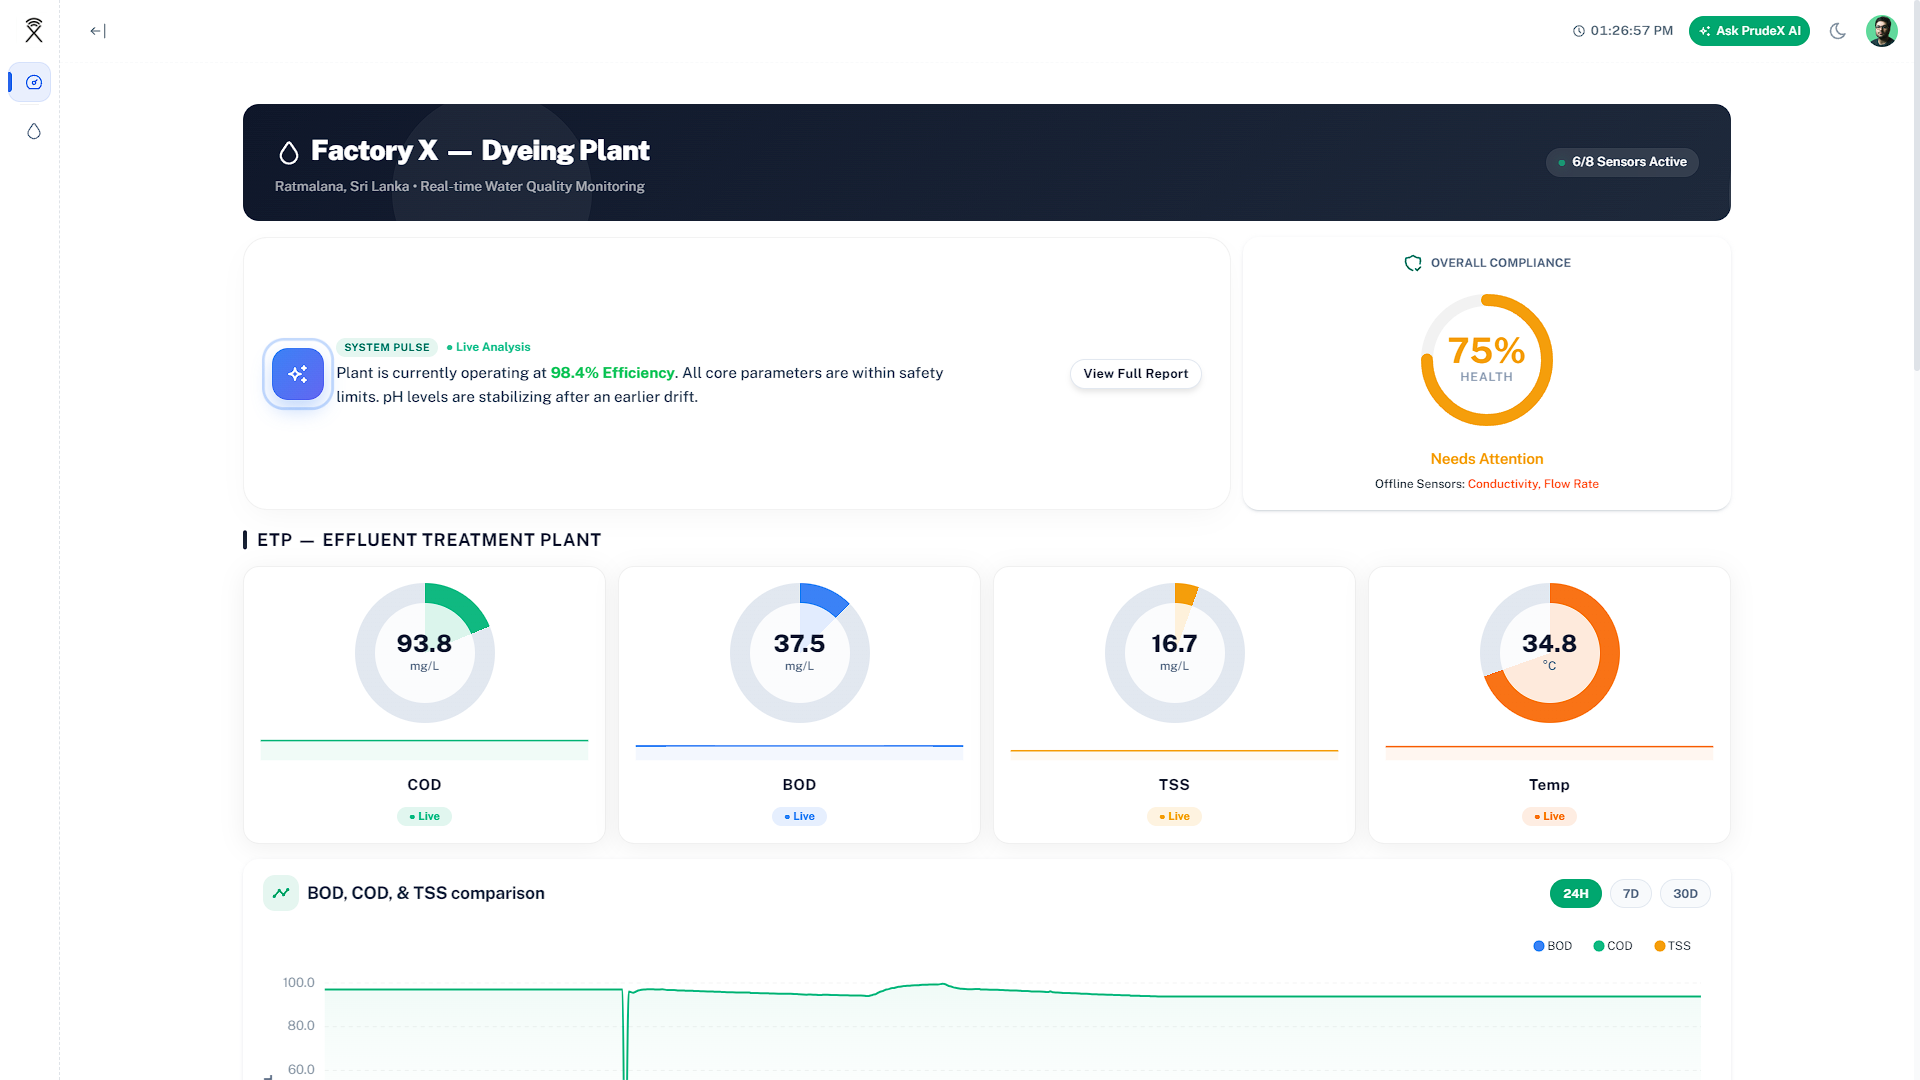Click the shield icon beside Overall Compliance
The width and height of the screenshot is (1920, 1080).
click(1413, 263)
